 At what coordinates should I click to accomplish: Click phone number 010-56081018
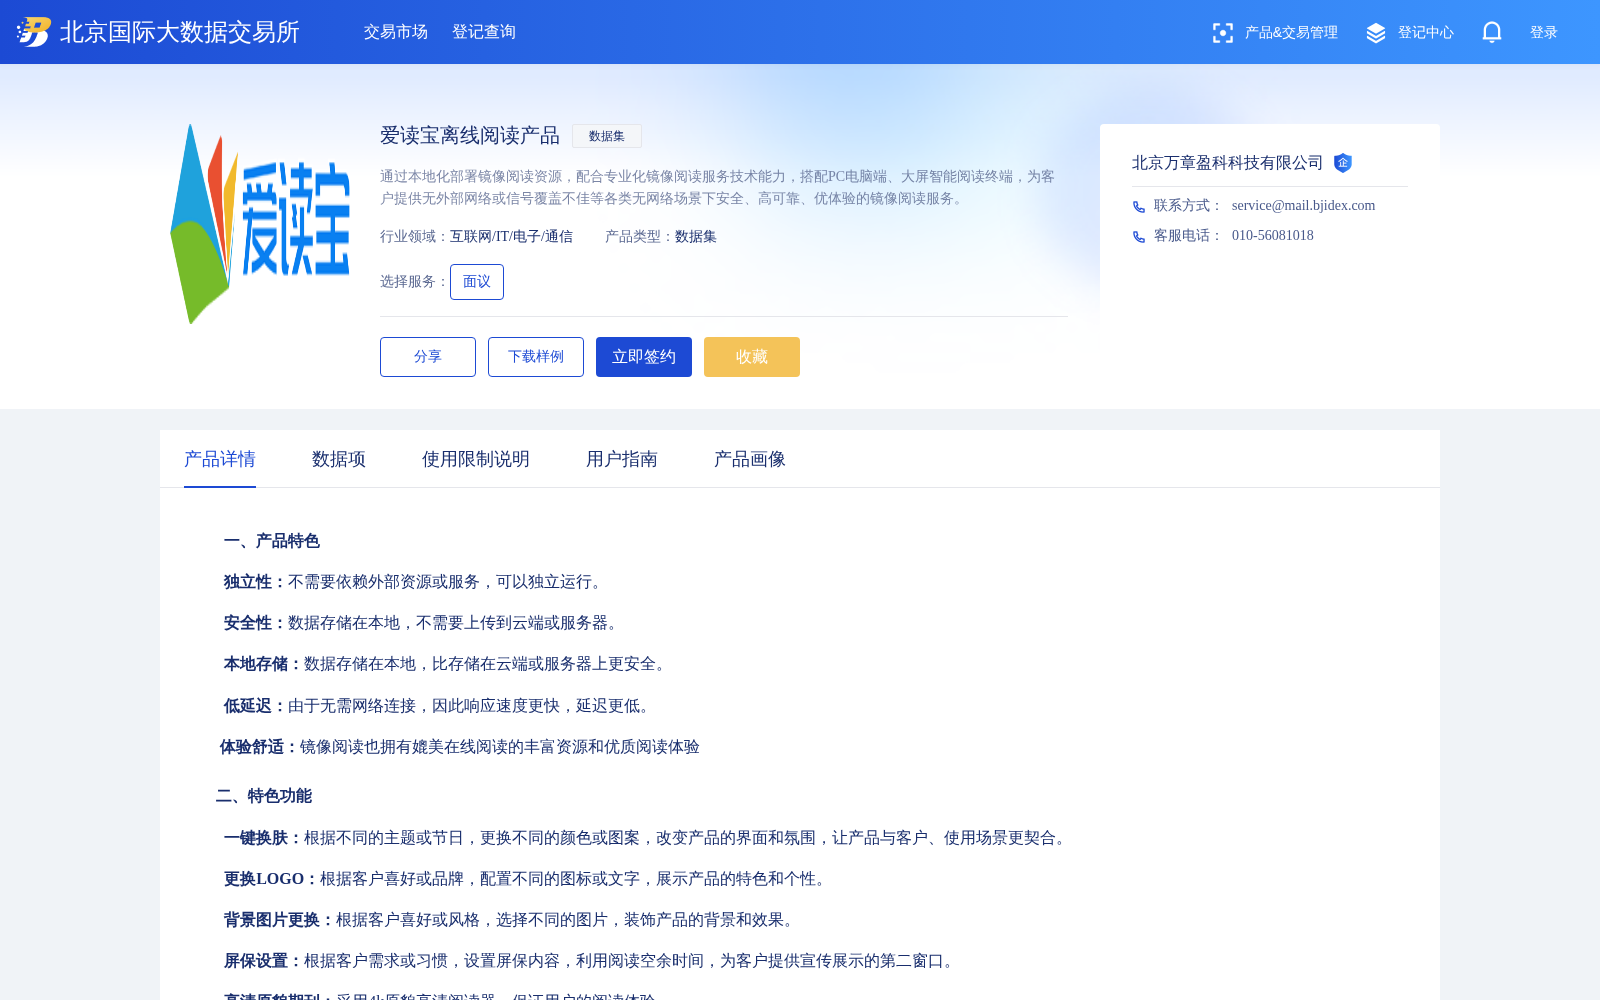coord(1273,236)
